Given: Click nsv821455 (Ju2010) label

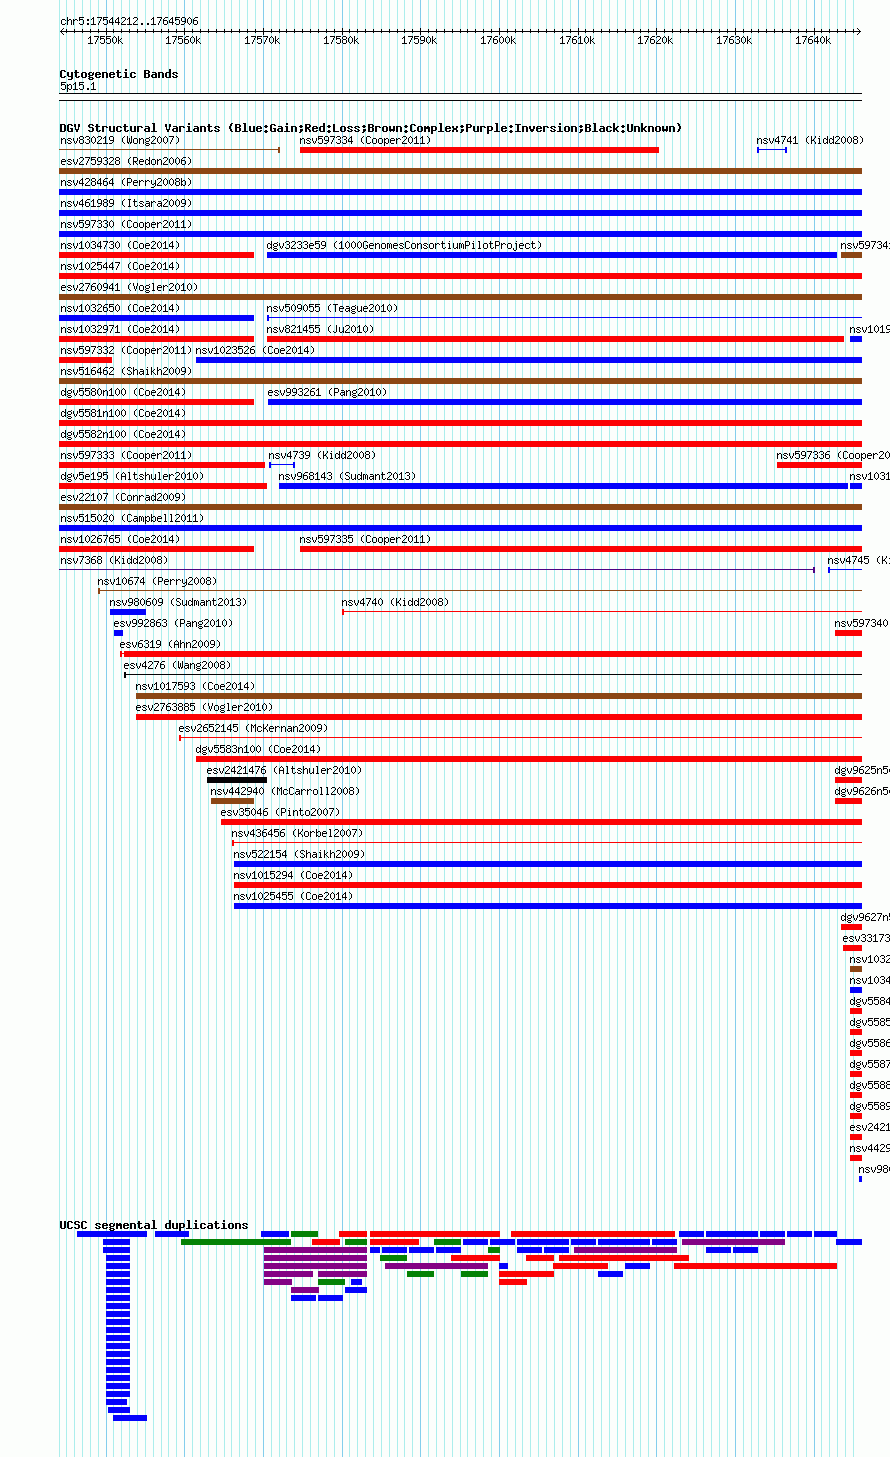Looking at the screenshot, I should [320, 329].
